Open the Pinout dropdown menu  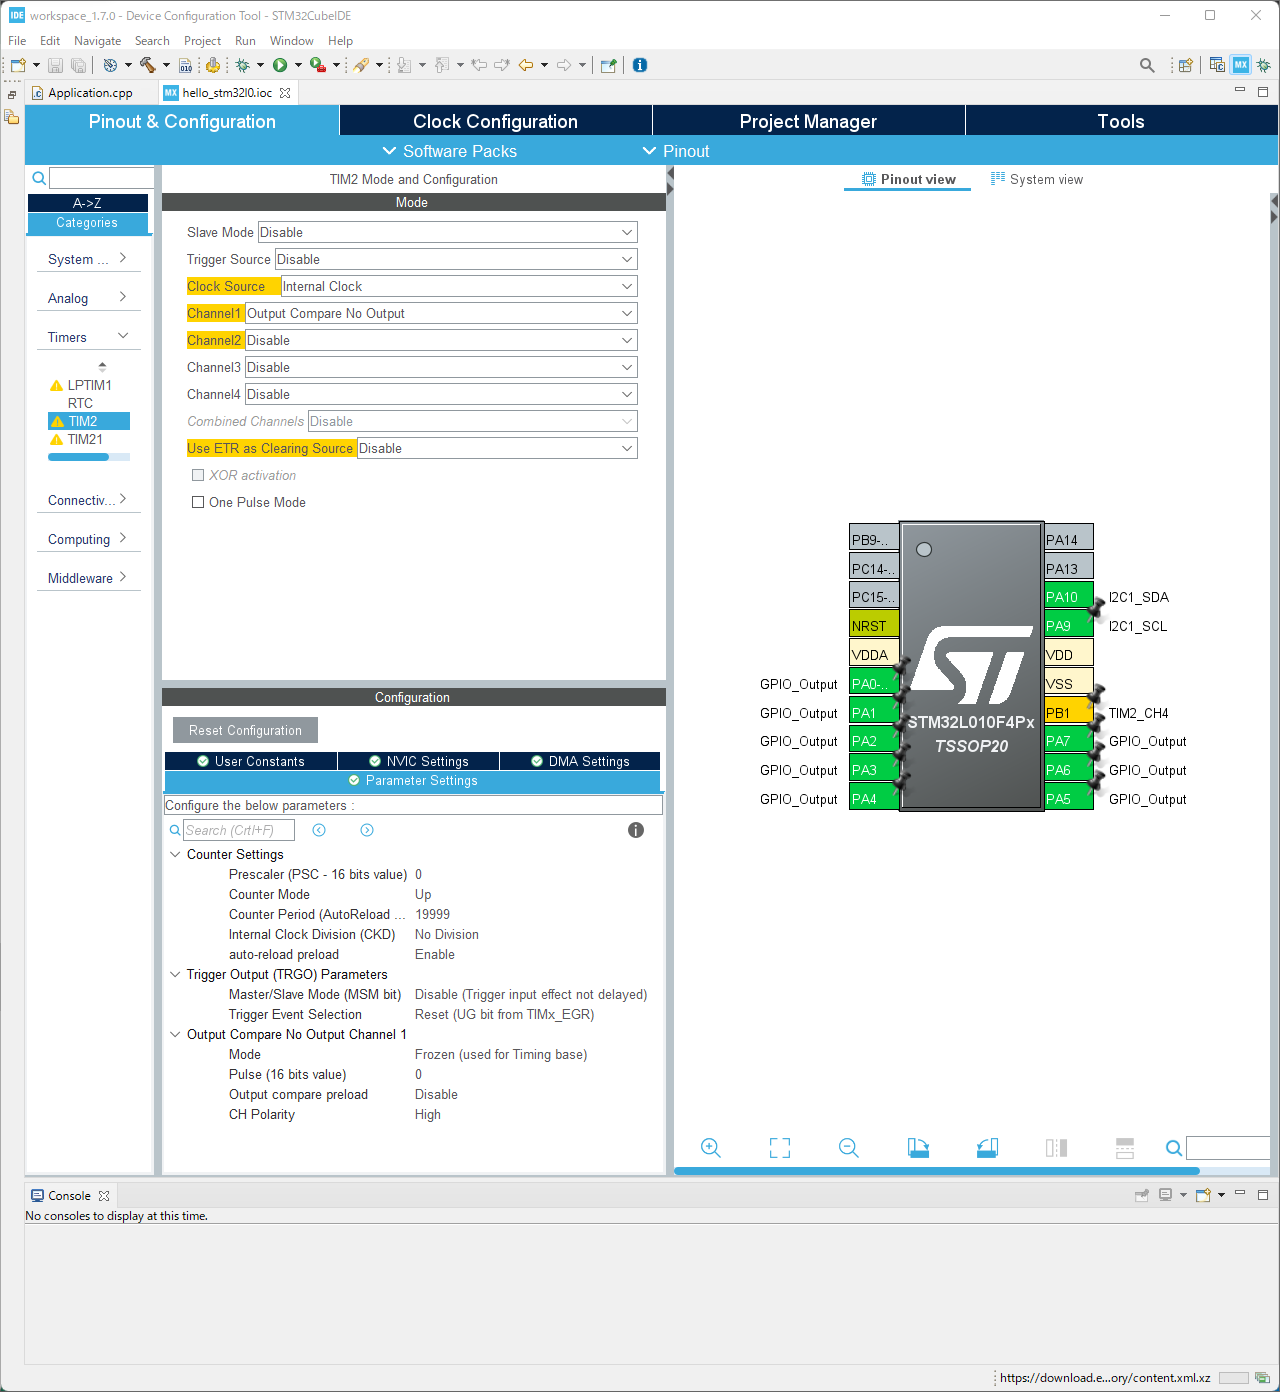tap(676, 151)
